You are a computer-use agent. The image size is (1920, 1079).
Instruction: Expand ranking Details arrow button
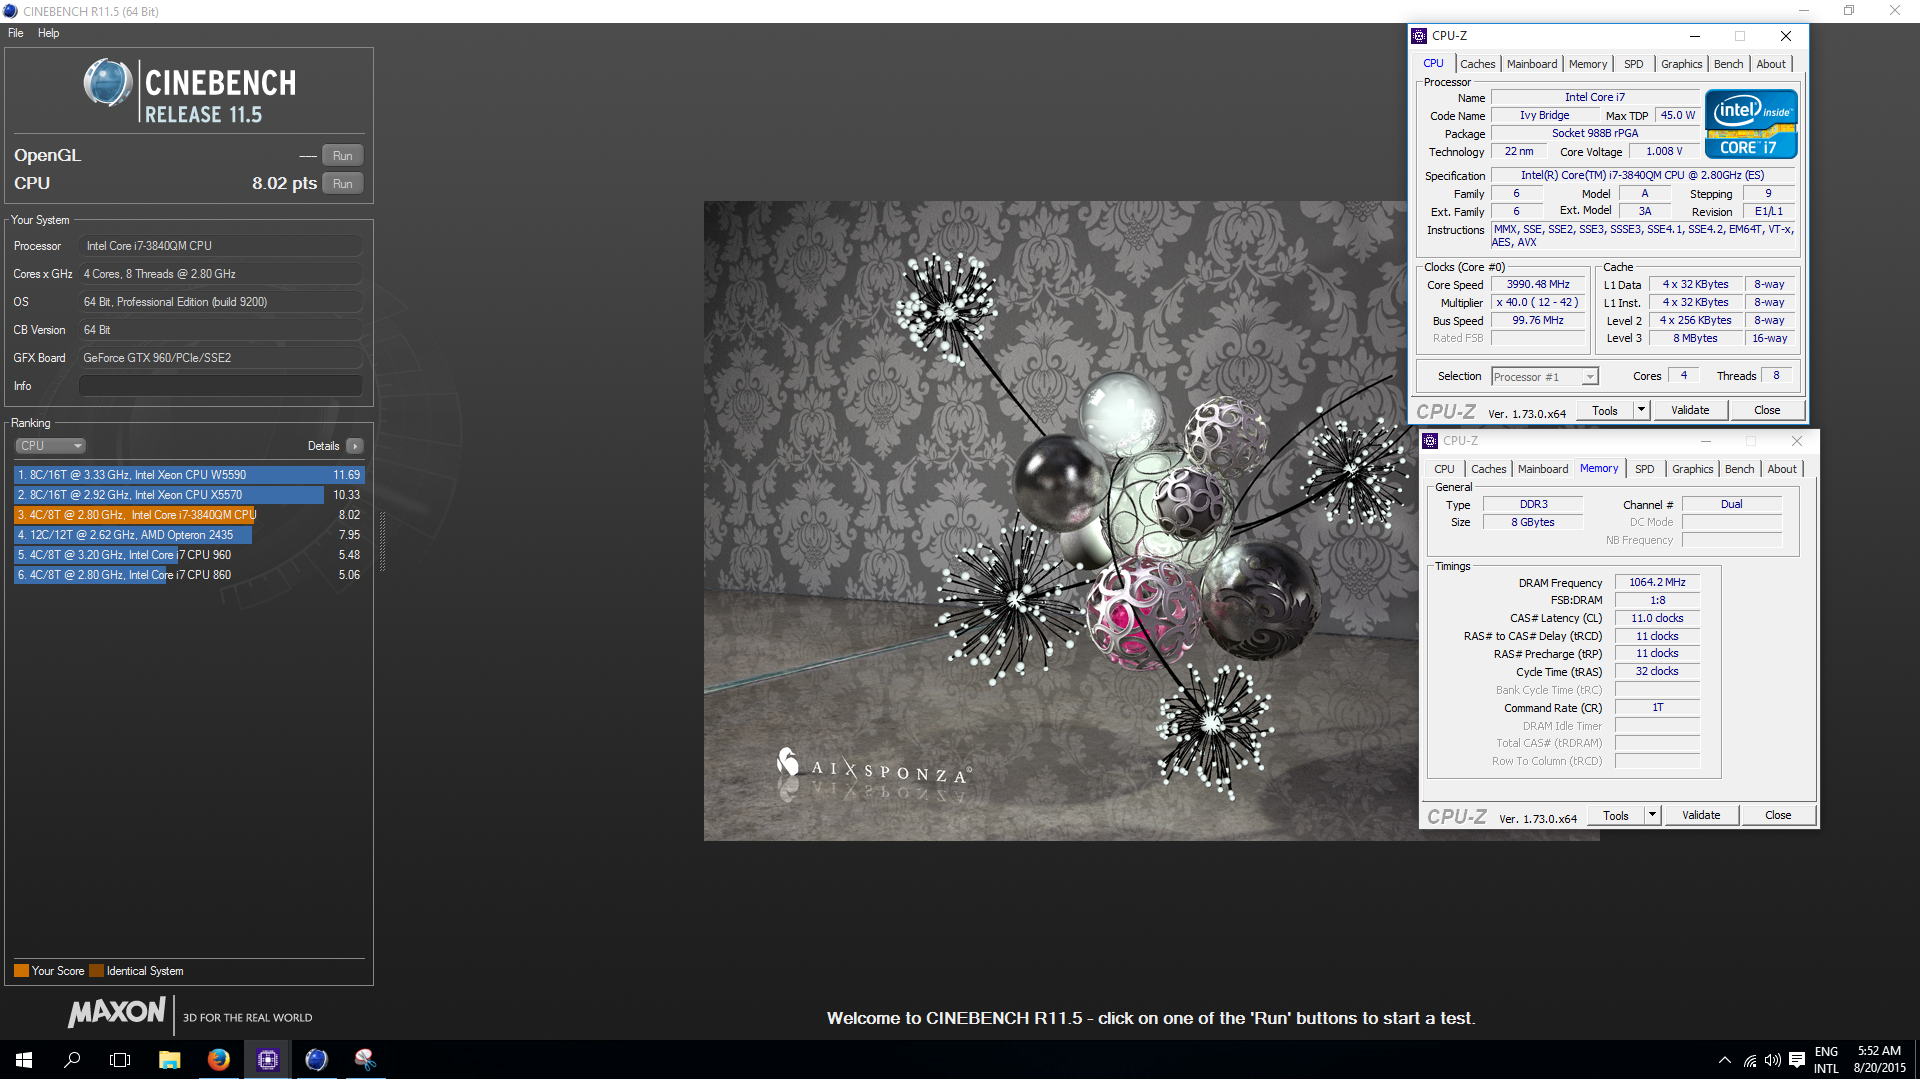pyautogui.click(x=355, y=446)
